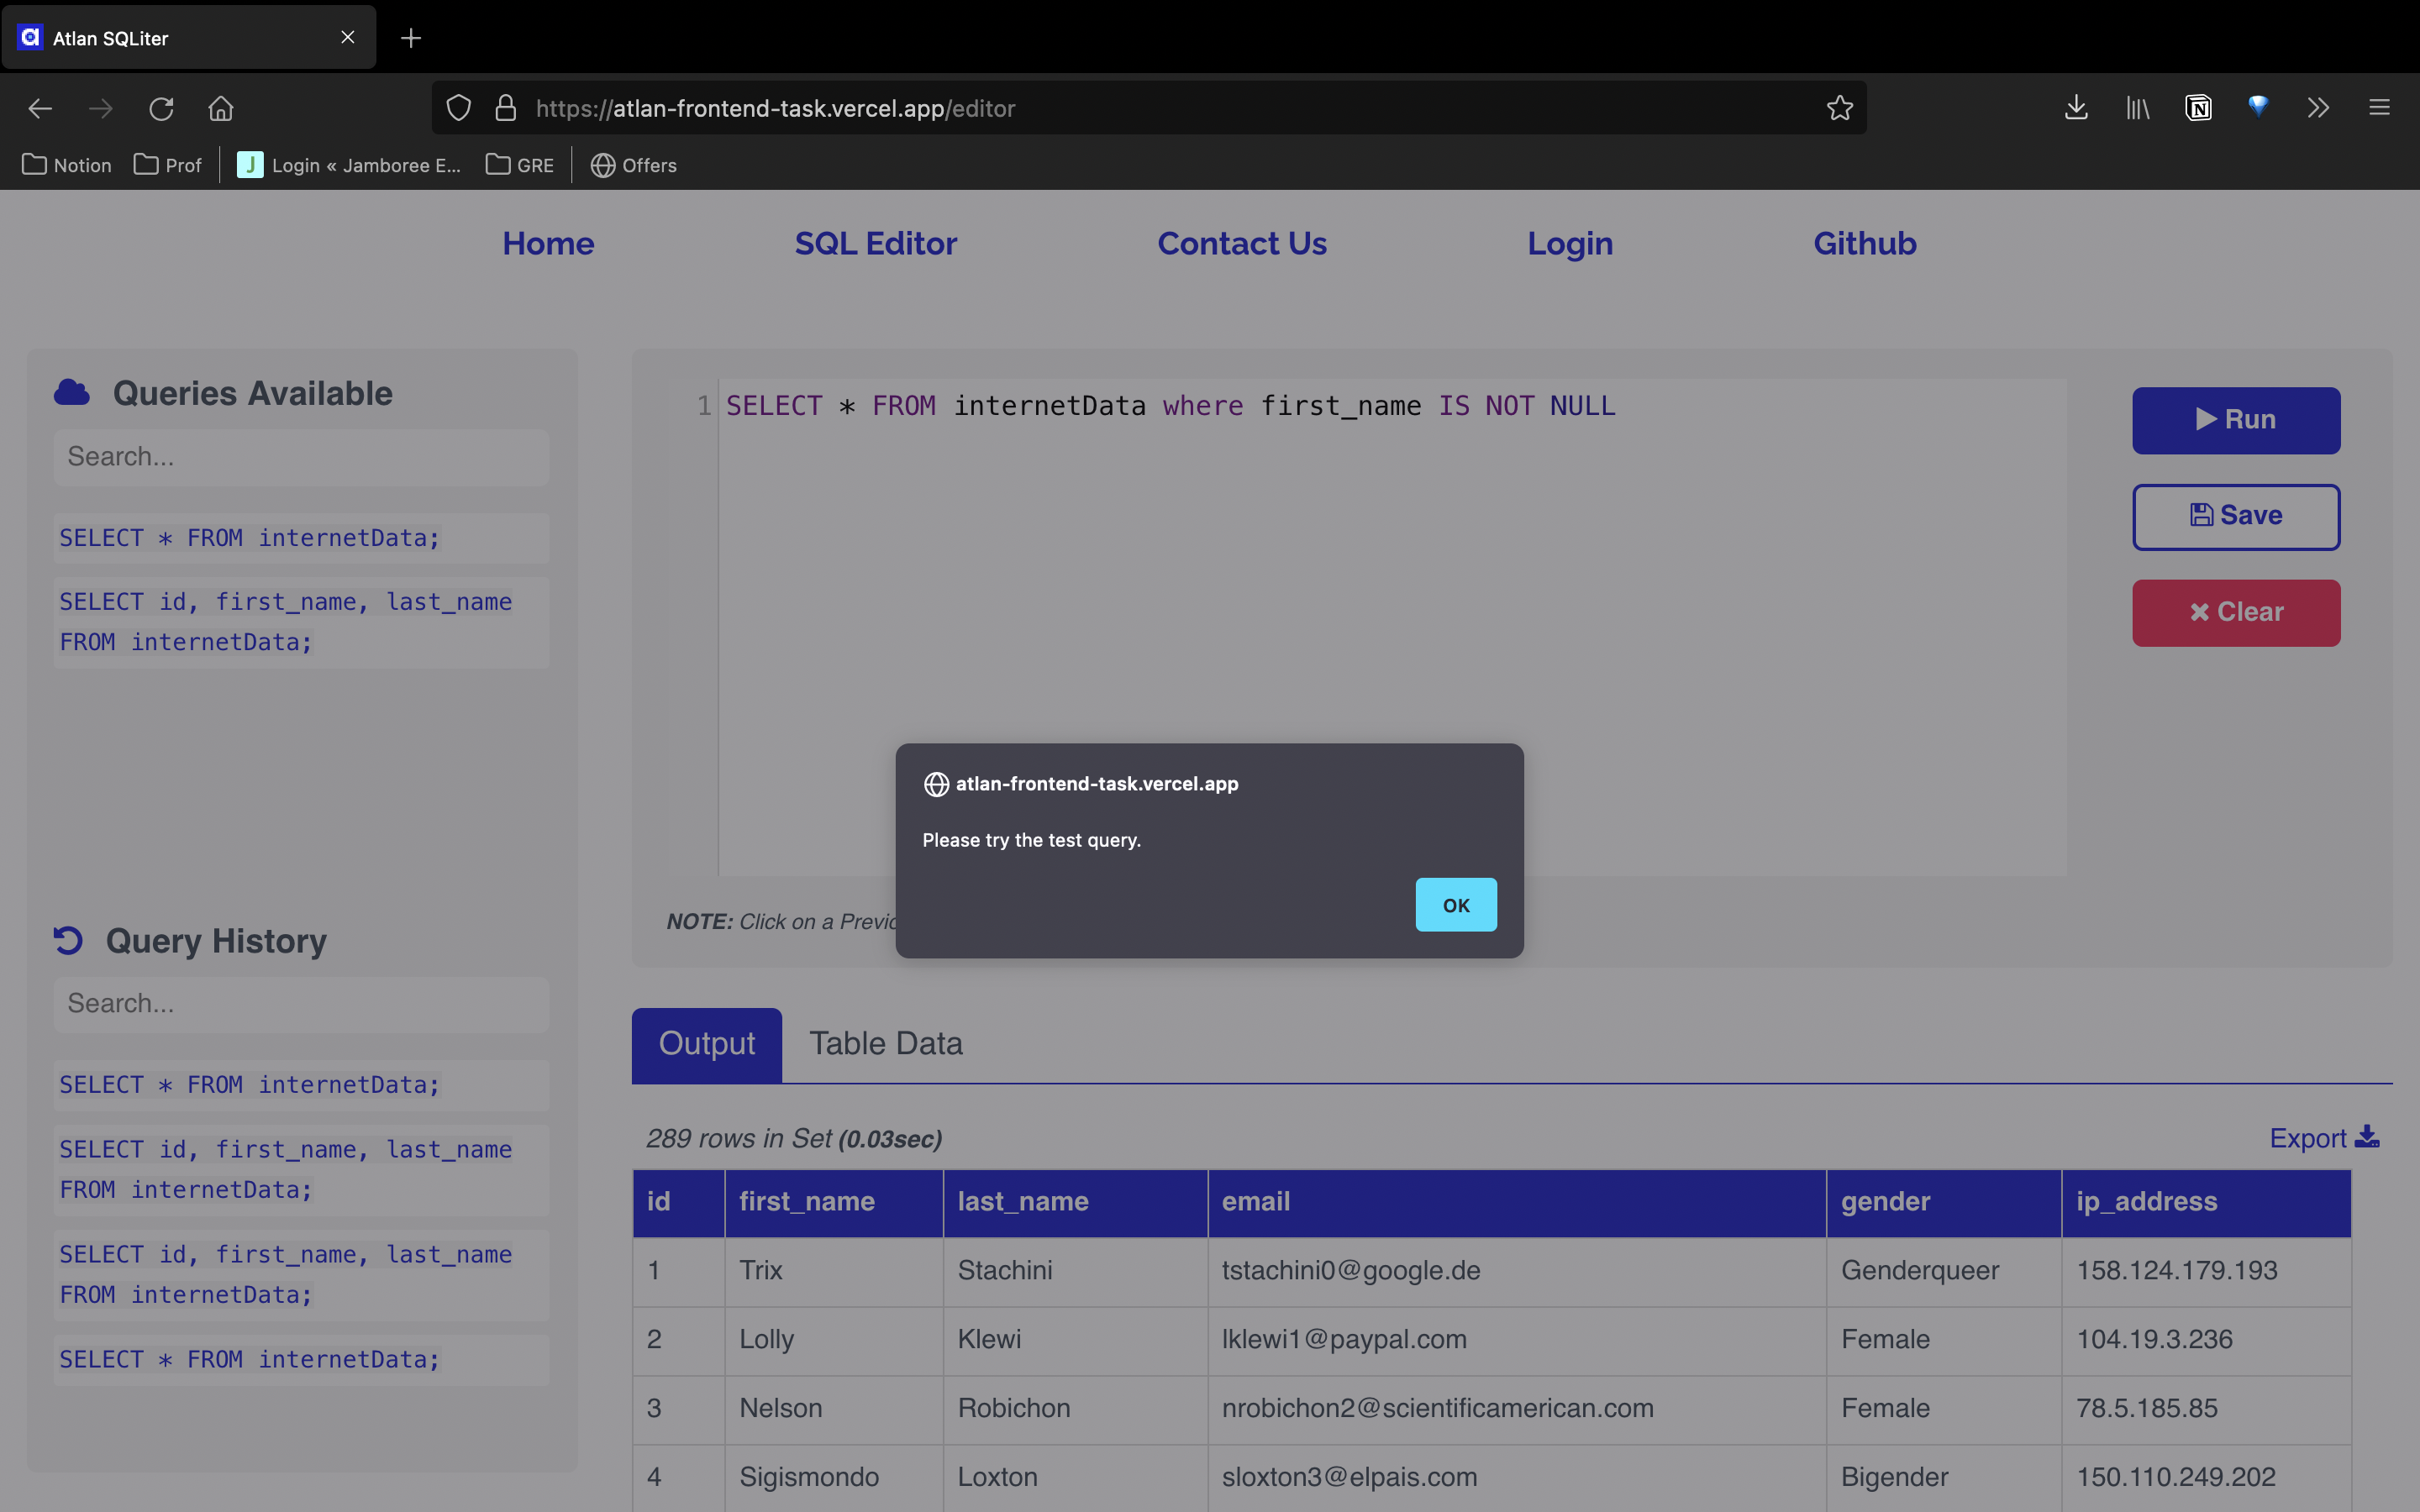Open the Github navigation link
Image resolution: width=2420 pixels, height=1512 pixels.
tap(1864, 243)
